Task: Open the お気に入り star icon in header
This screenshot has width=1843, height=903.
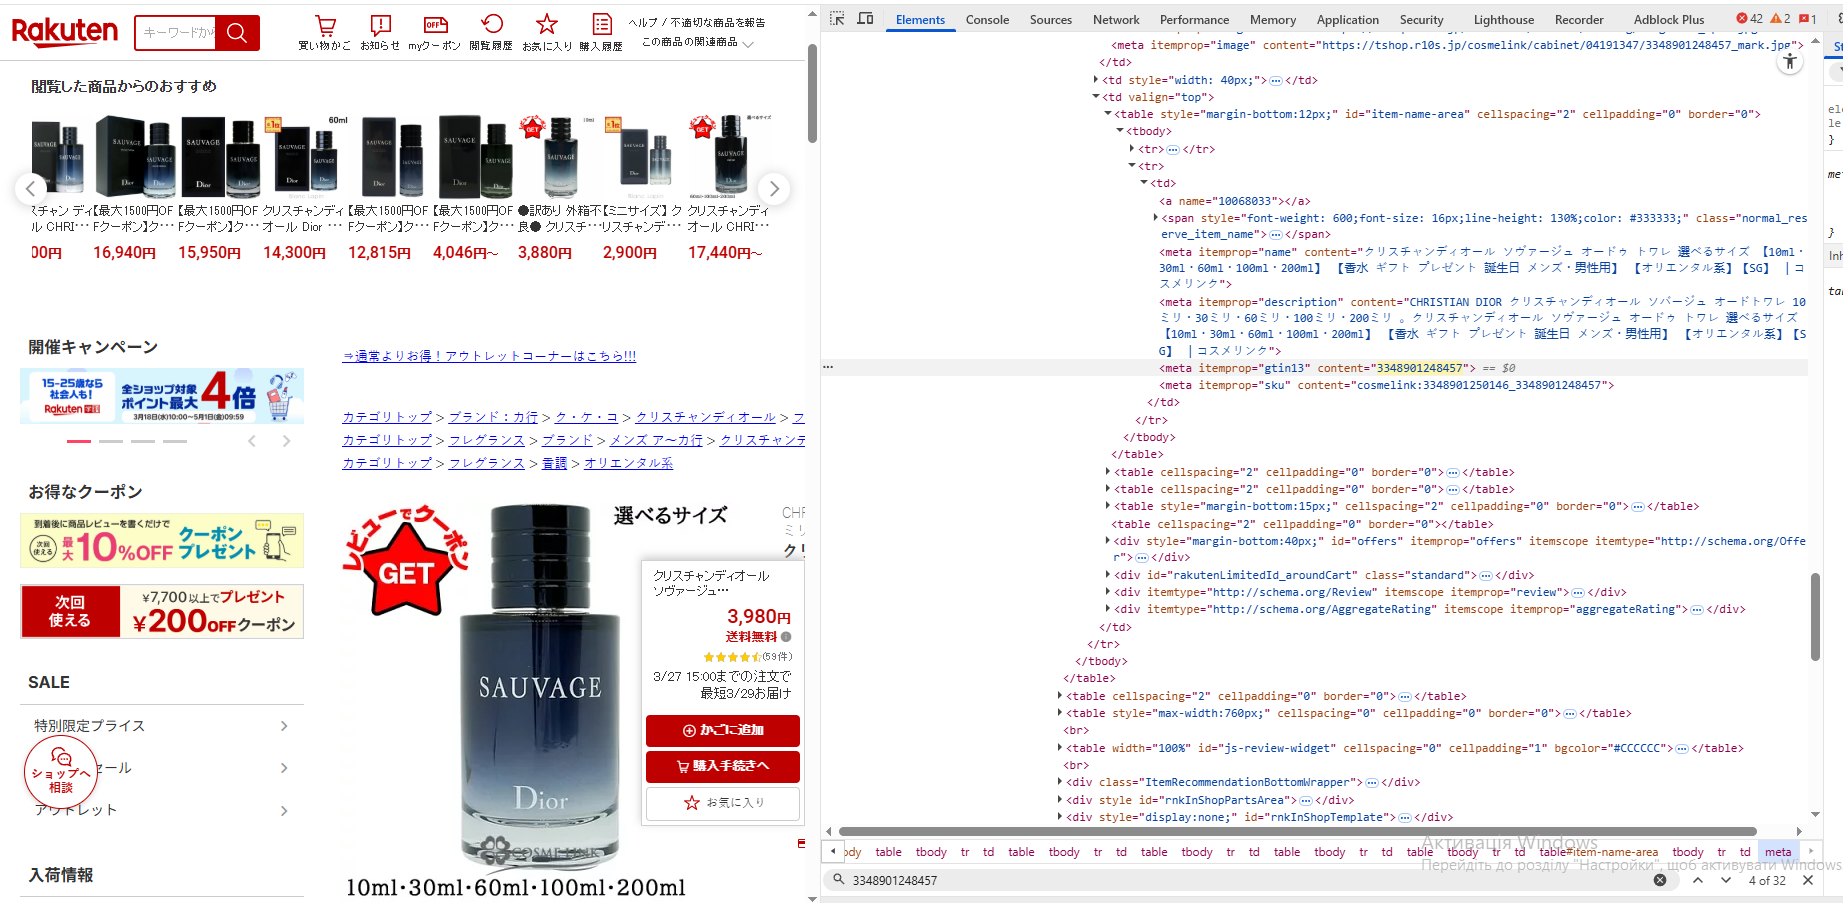Action: tap(547, 32)
